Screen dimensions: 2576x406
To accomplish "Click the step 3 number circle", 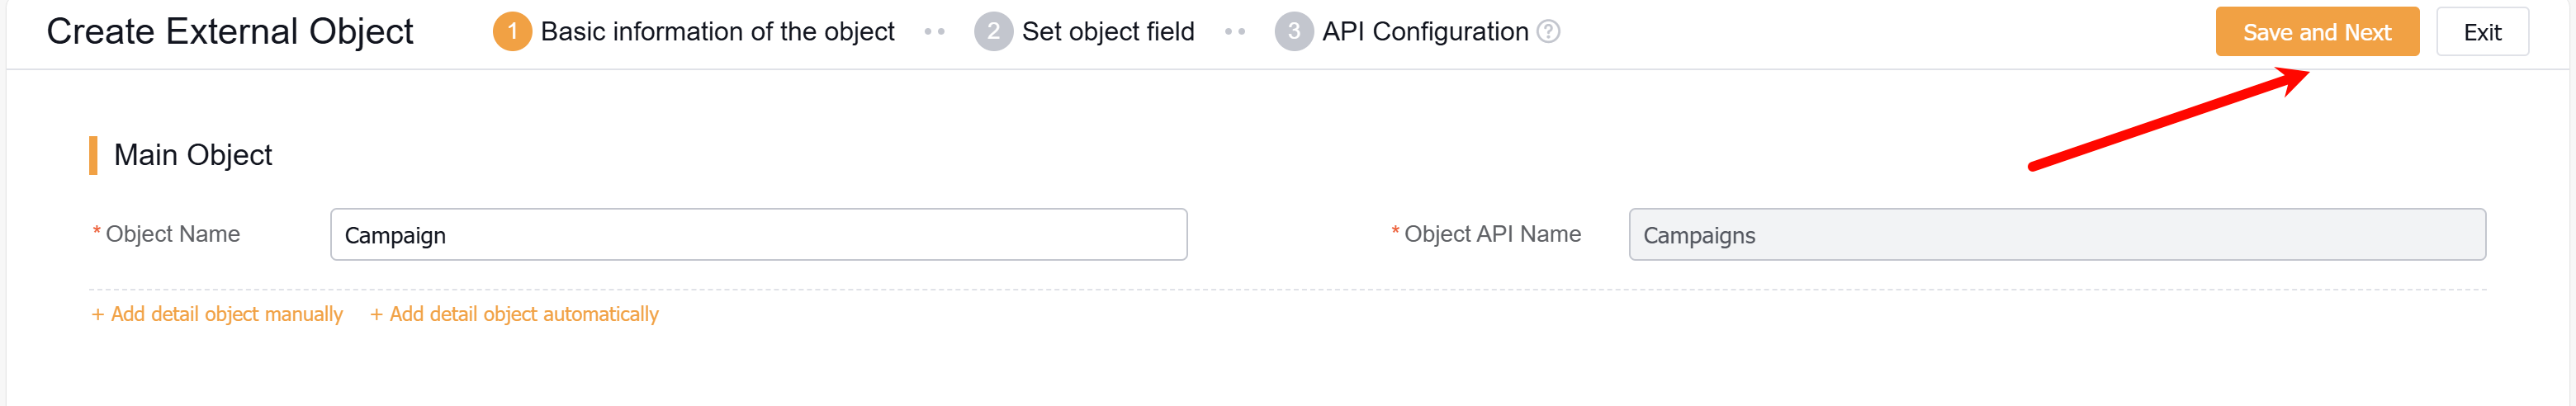I will click(x=1293, y=32).
